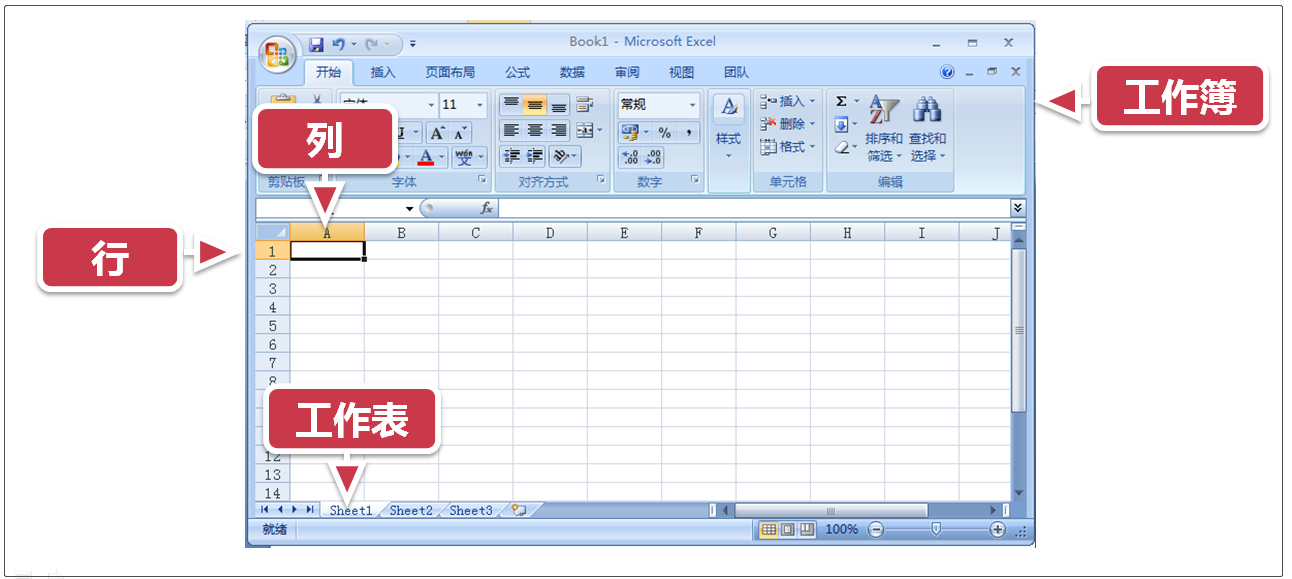1292x579 pixels.
Task: Open the Sheet3 worksheet tab
Action: tap(471, 510)
